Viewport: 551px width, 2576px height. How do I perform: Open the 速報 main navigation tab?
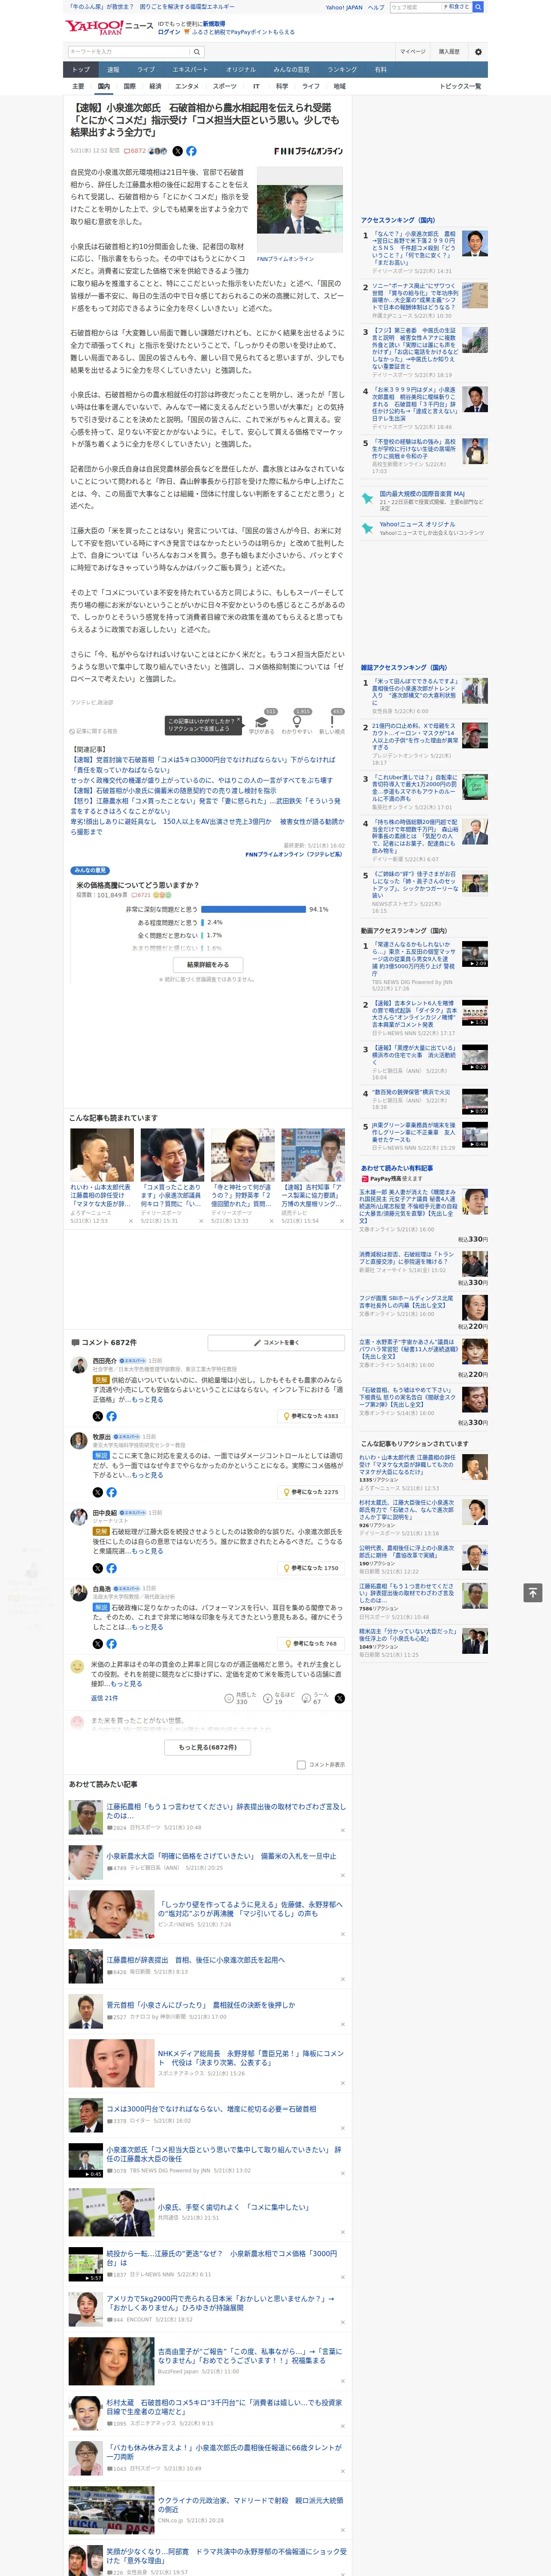pos(113,70)
